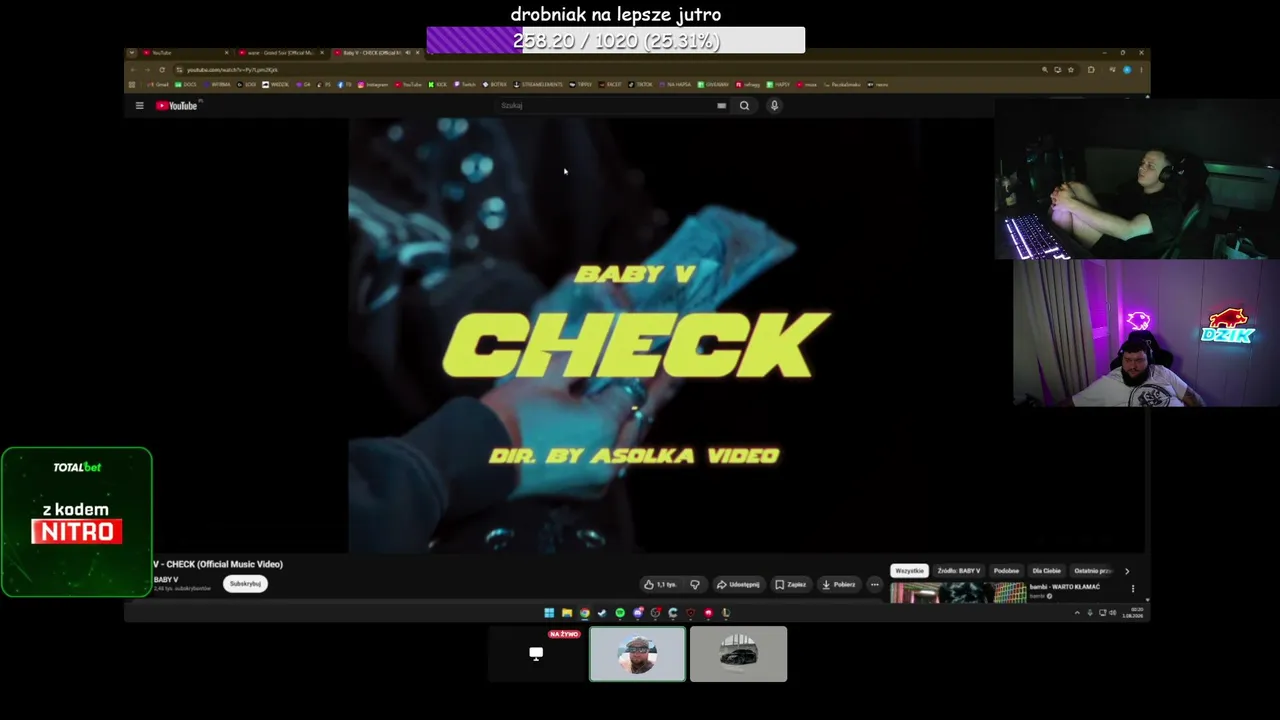Like the video with the thumbs-up button
The image size is (1280, 720).
[x=660, y=584]
